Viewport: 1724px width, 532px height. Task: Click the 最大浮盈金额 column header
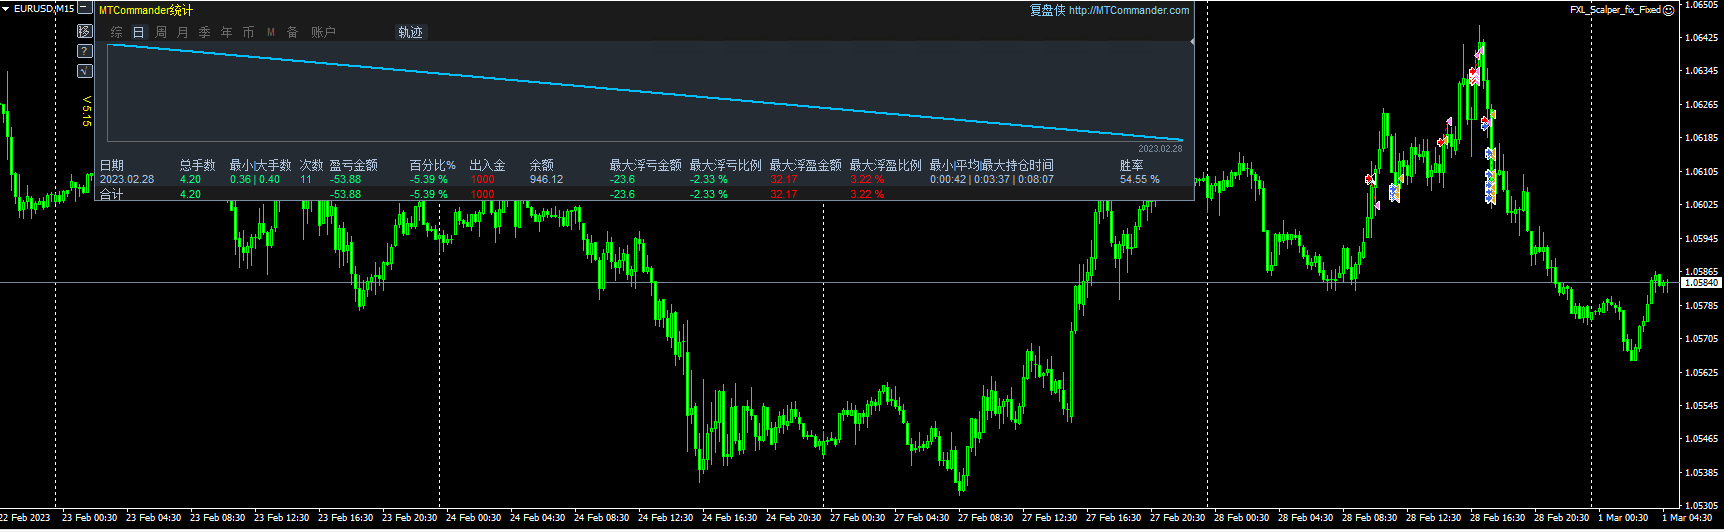click(806, 165)
